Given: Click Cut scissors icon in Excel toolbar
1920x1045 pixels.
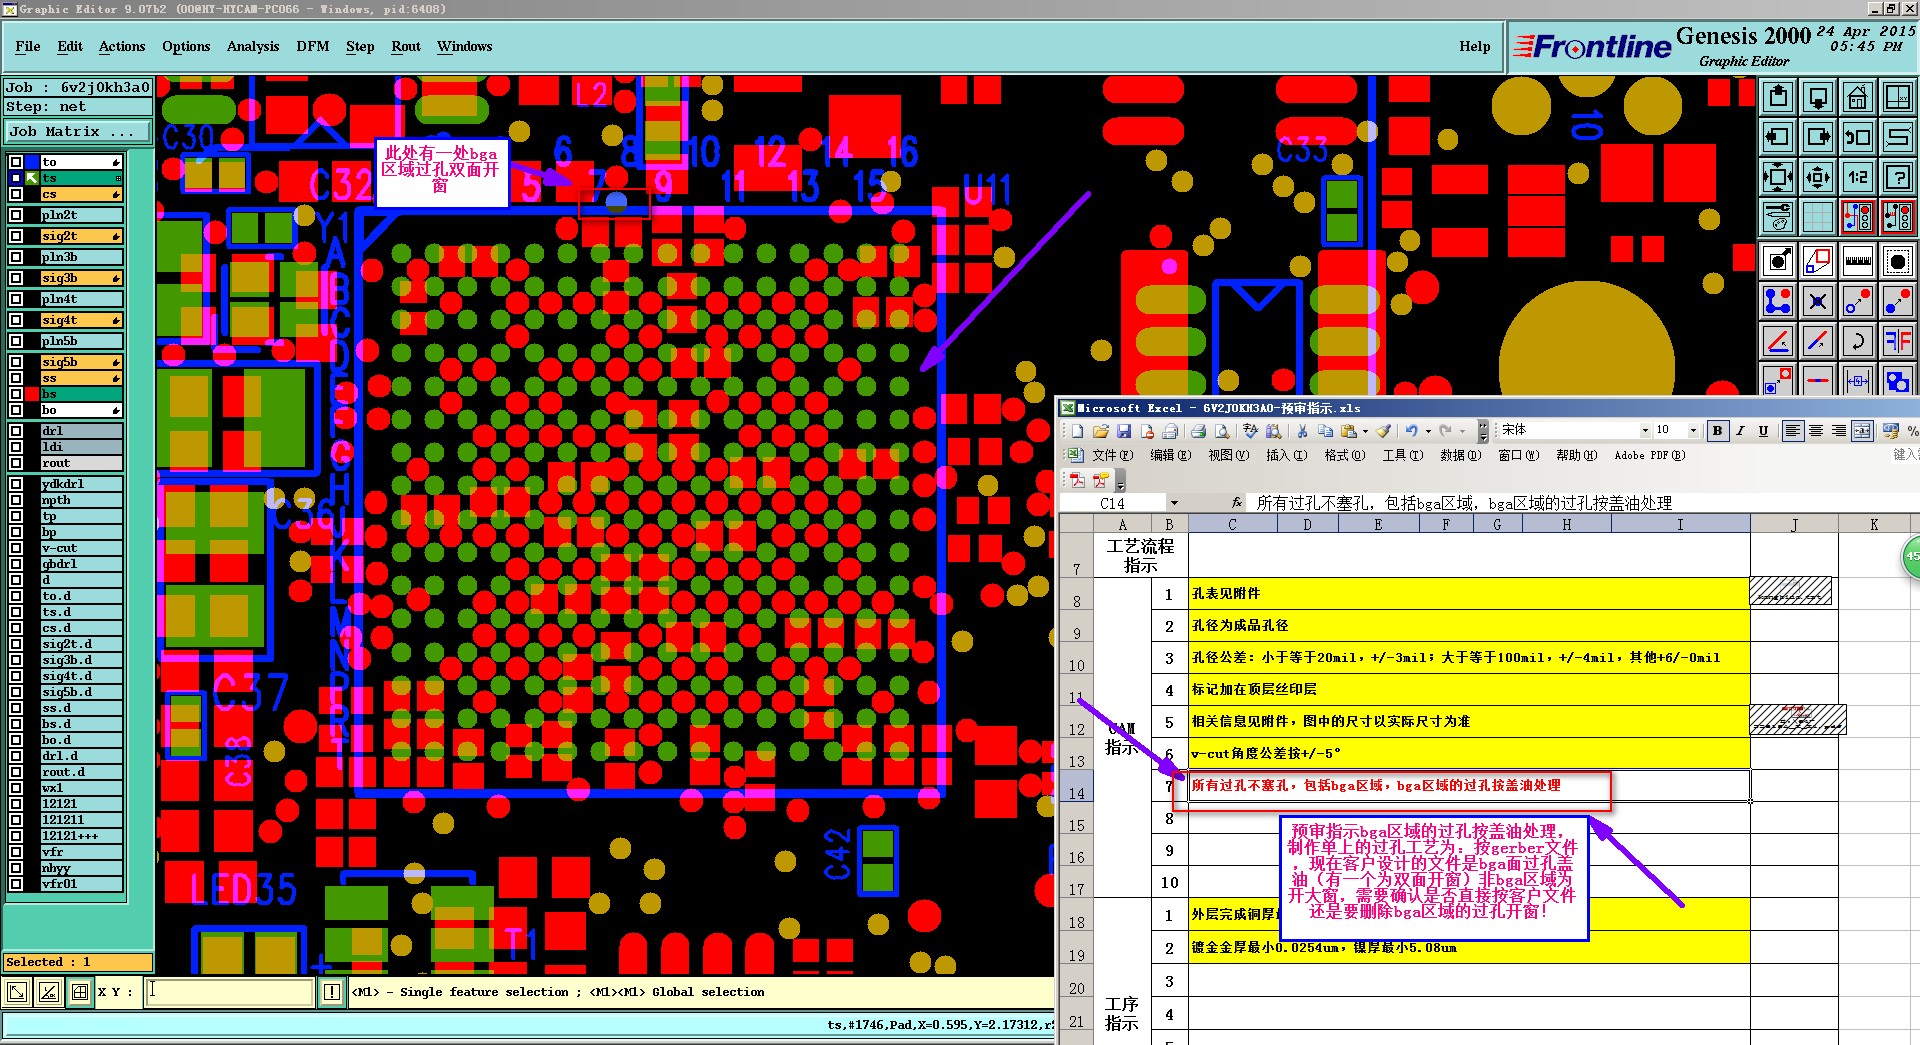Looking at the screenshot, I should tap(1302, 431).
